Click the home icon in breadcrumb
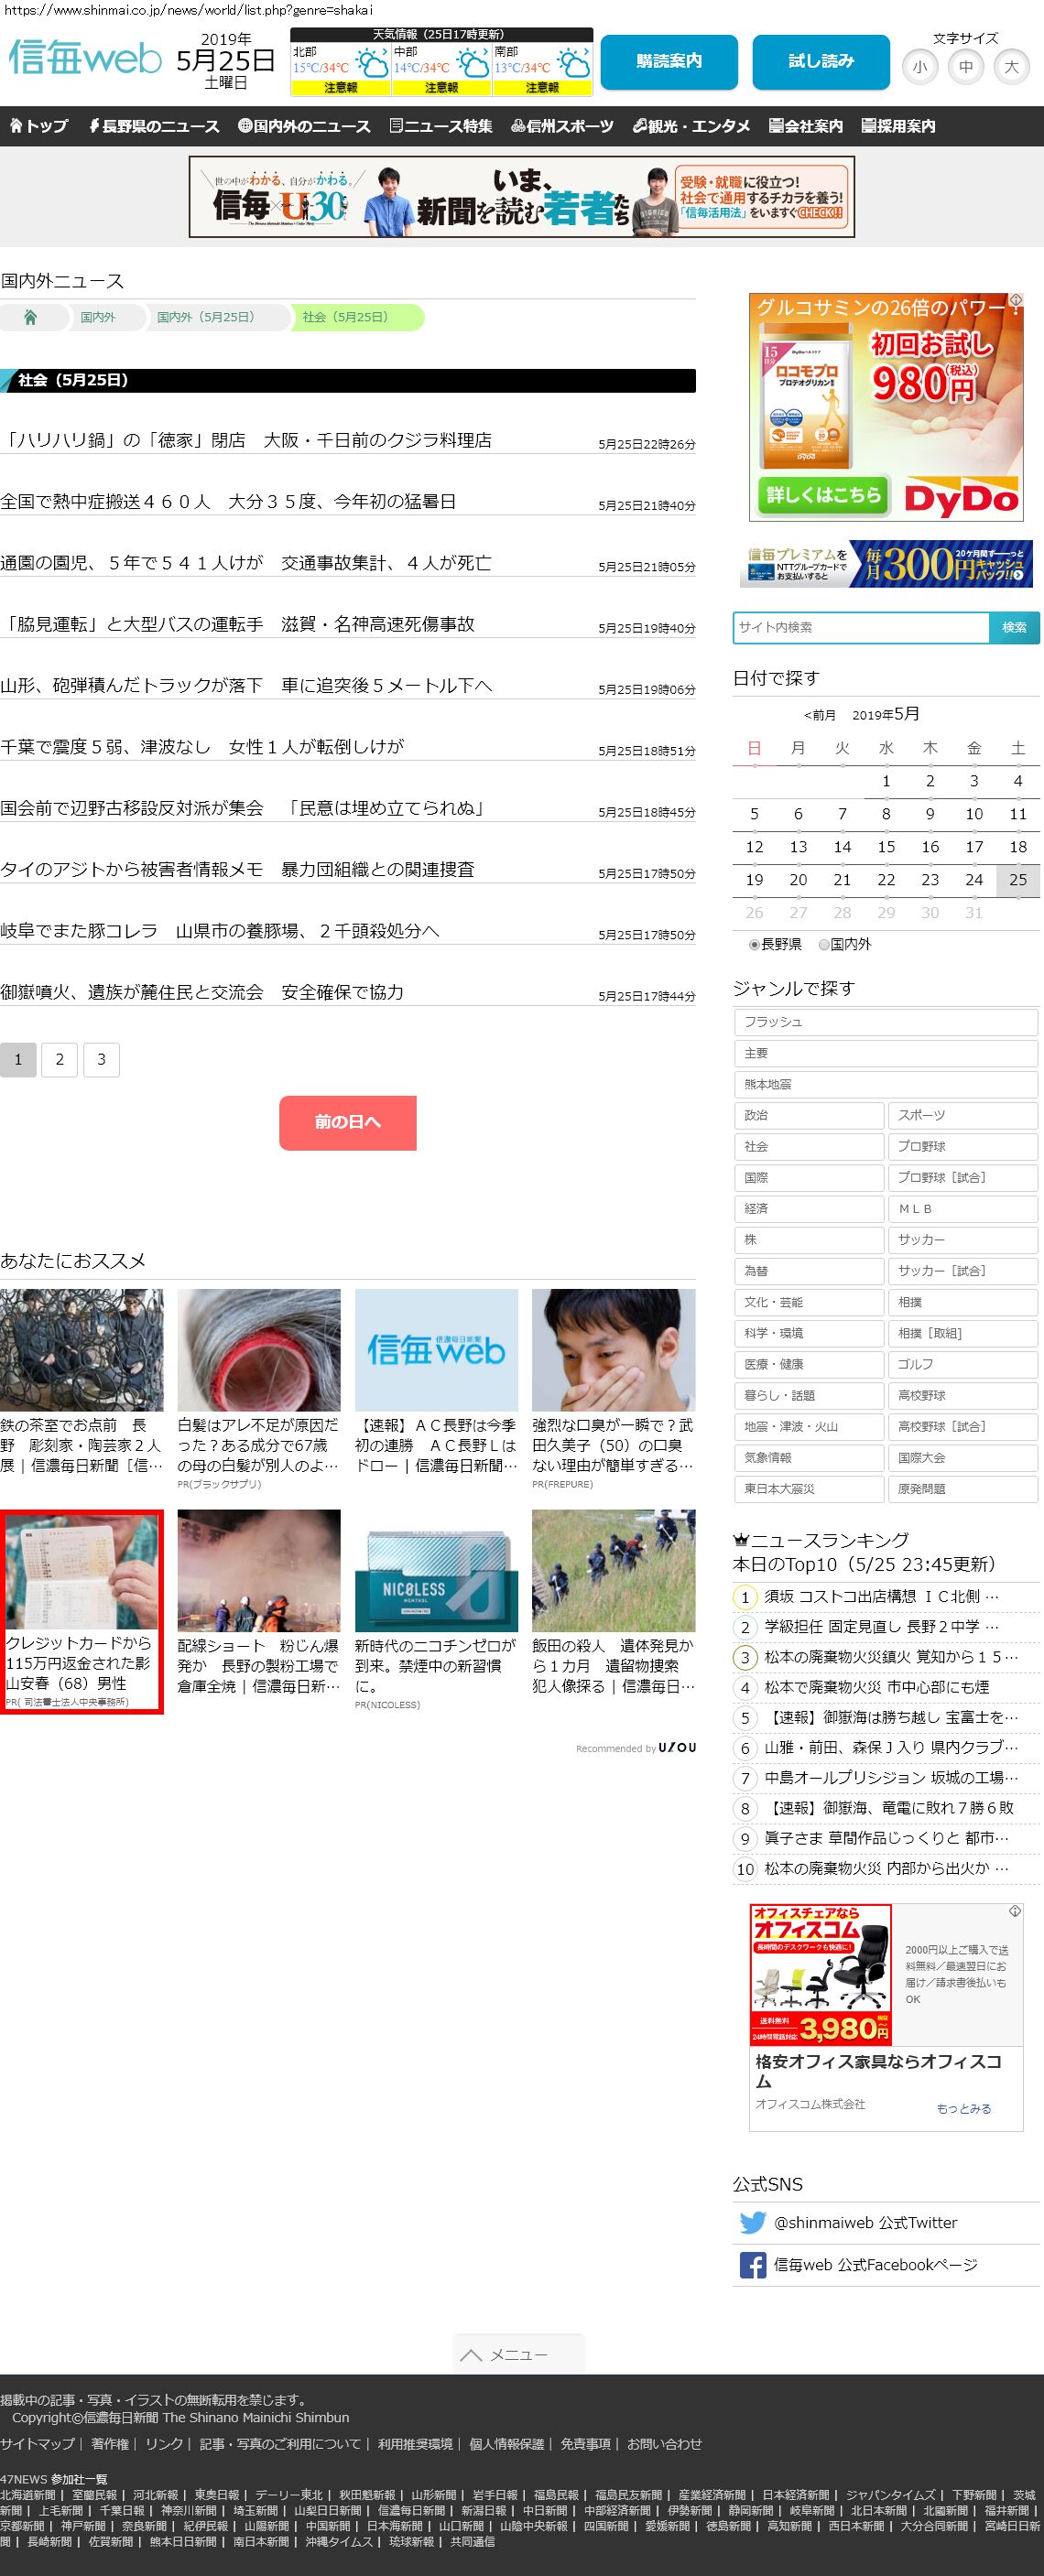Screen dimensions: 1044x2576 (31, 317)
